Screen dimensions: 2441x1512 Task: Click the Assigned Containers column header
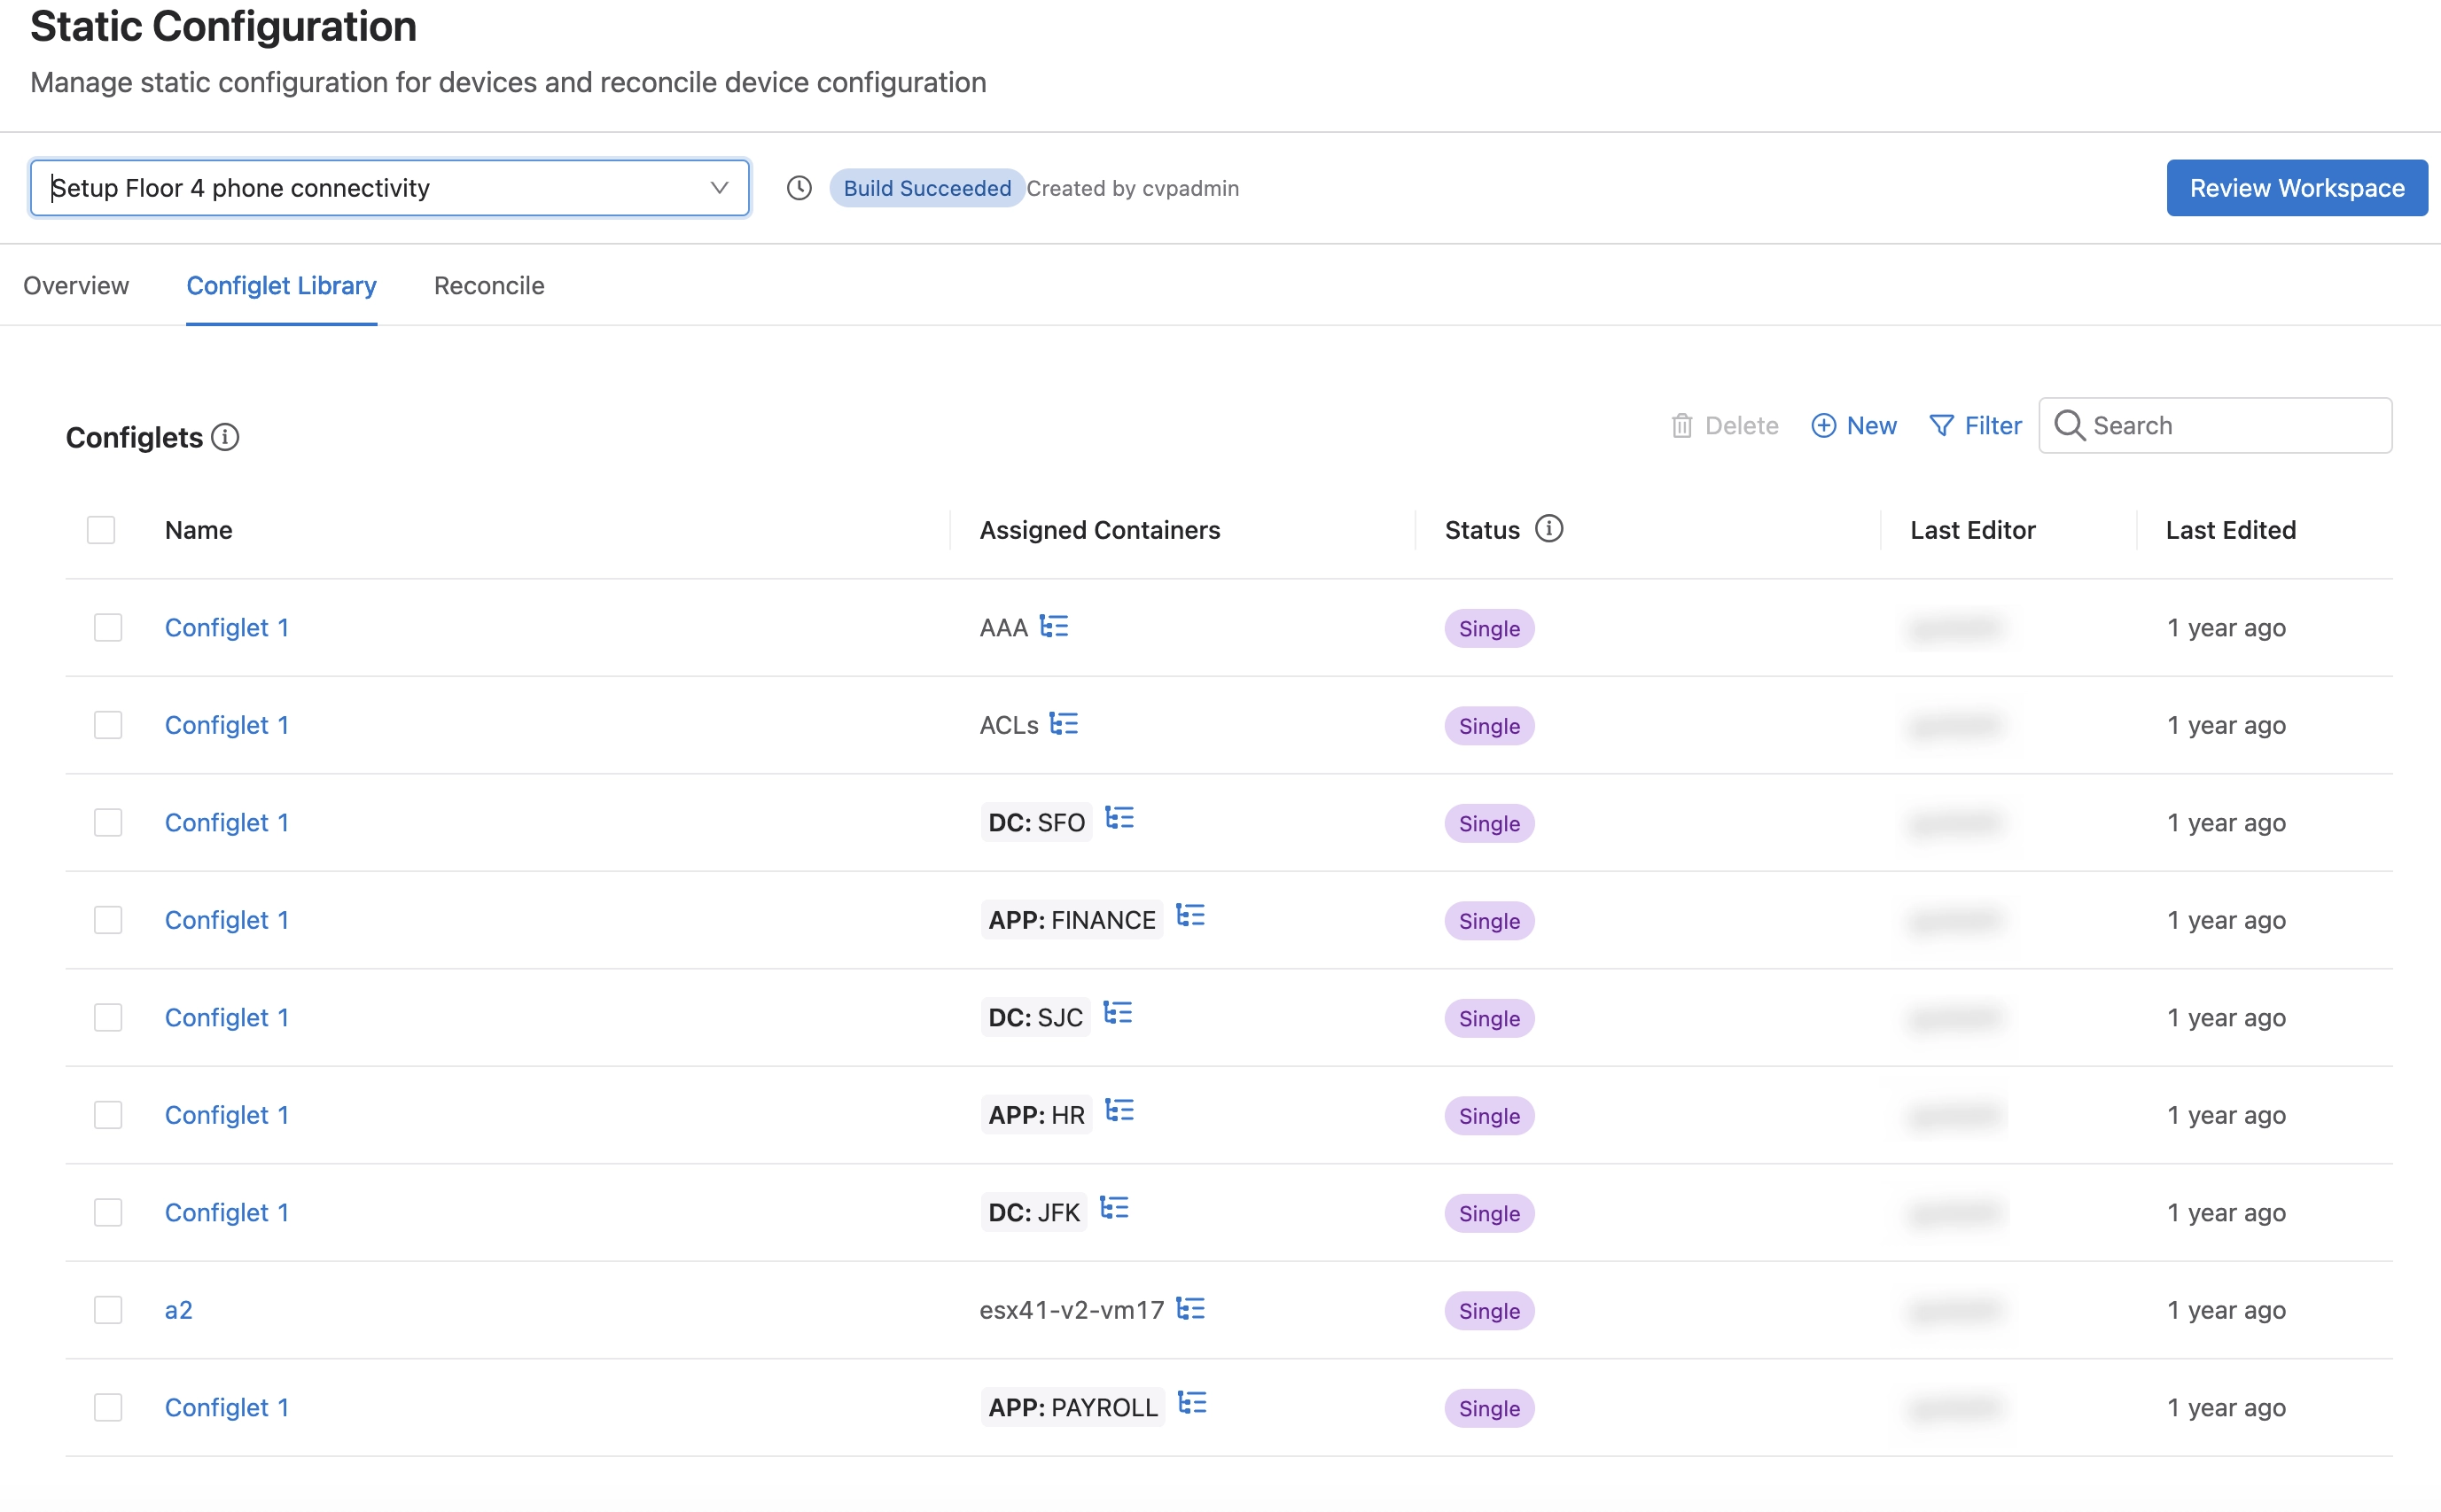(x=1100, y=530)
